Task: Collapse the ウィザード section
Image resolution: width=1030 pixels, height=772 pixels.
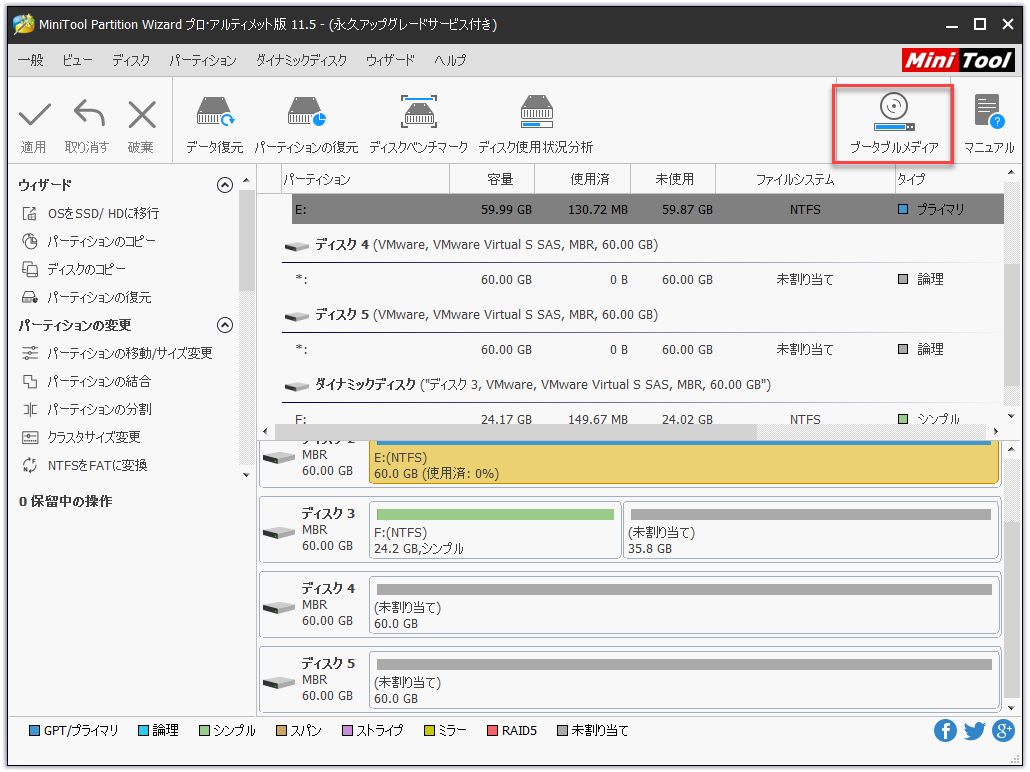Action: coord(225,185)
